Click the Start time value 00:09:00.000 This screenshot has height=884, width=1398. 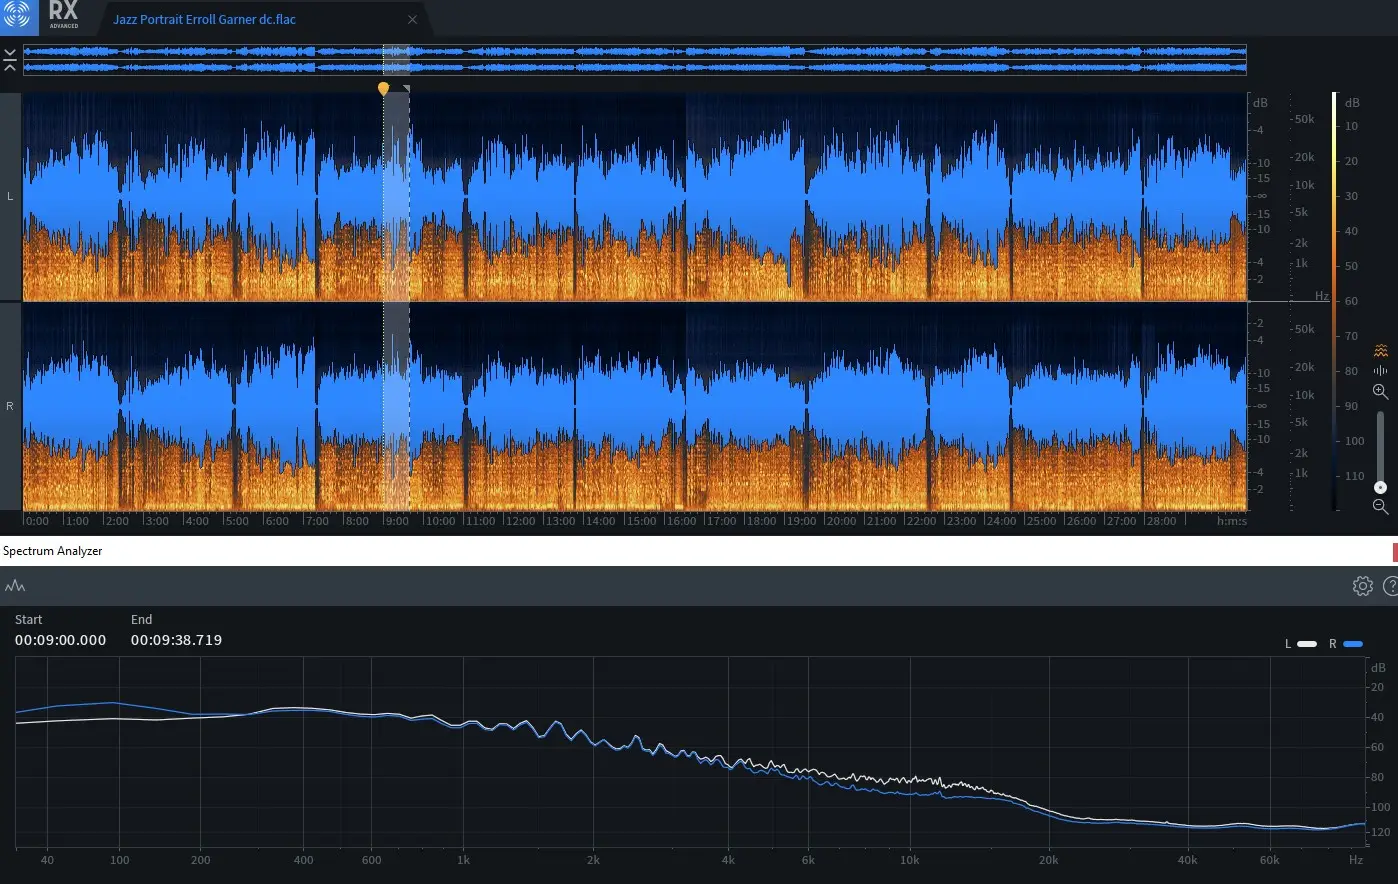click(60, 640)
